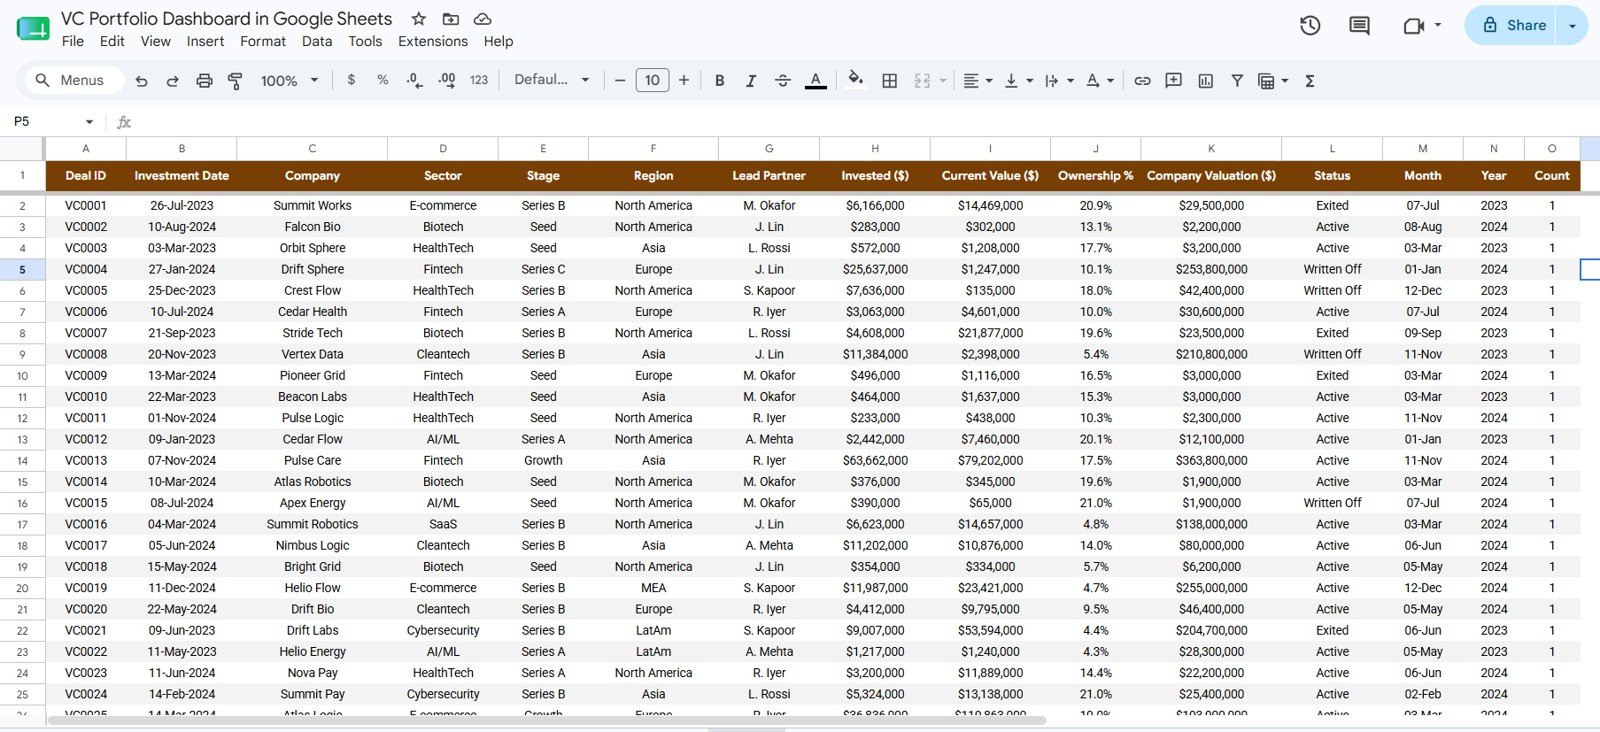Open horizontal align dropdown
The height and width of the screenshot is (732, 1600).
click(x=977, y=81)
